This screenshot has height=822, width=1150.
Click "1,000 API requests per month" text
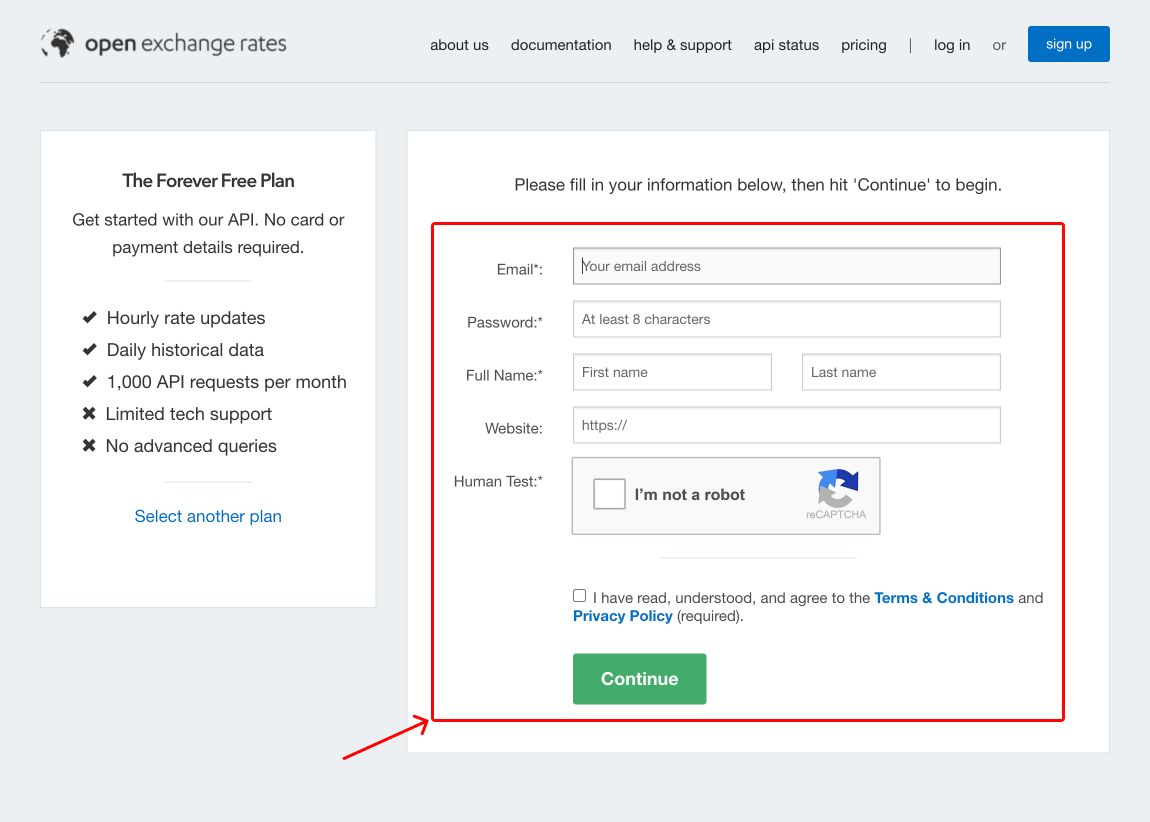[226, 382]
